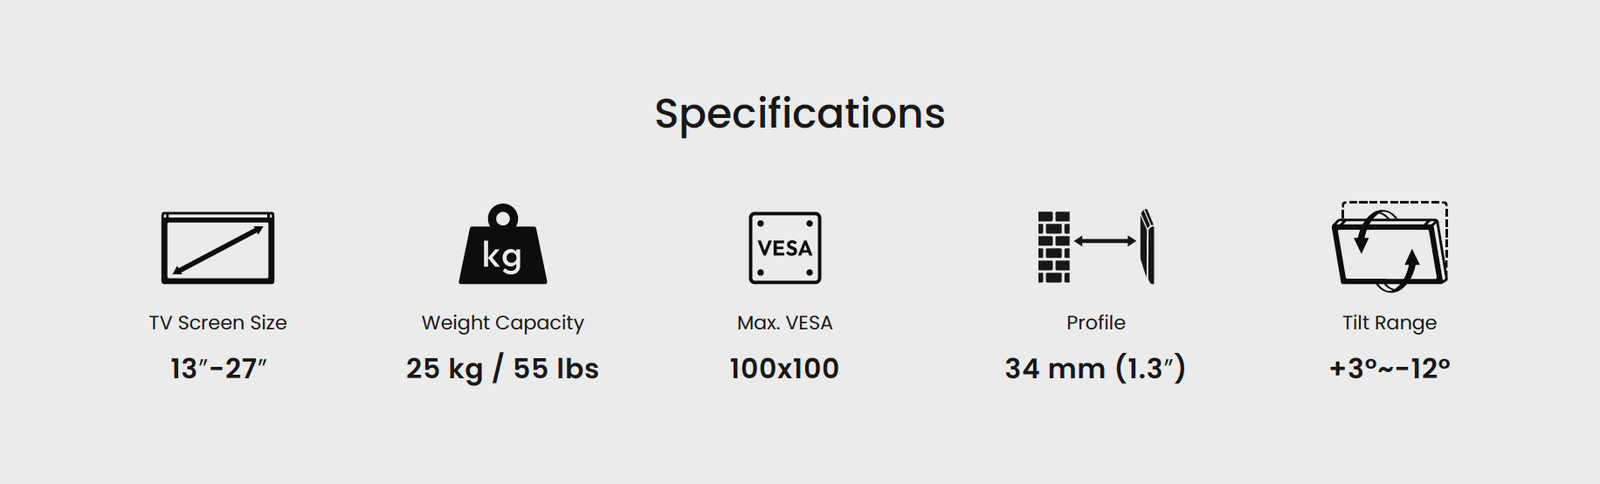Click the Weight Capacity label
The height and width of the screenshot is (484, 1600).
point(503,324)
